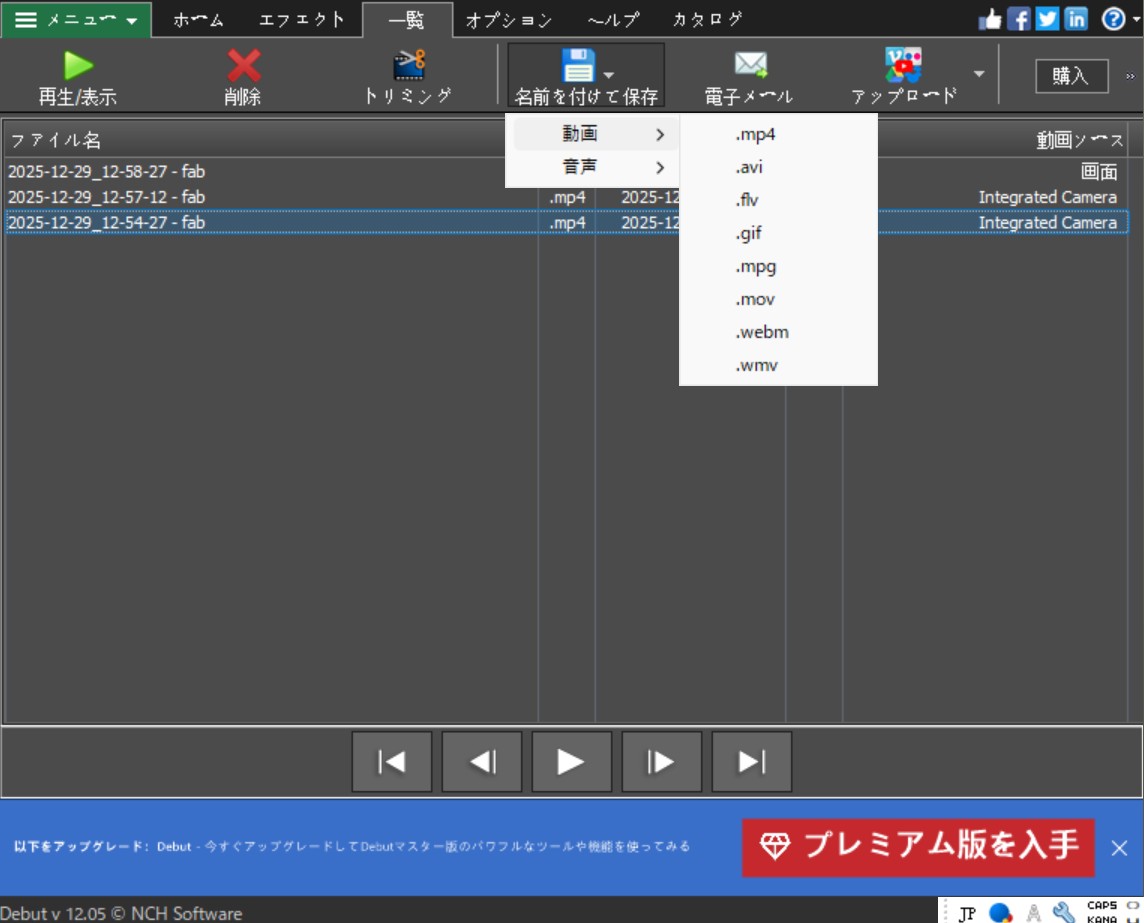This screenshot has height=923, width=1144.
Task: Delete the selected file using 削除
Action: pos(243,75)
